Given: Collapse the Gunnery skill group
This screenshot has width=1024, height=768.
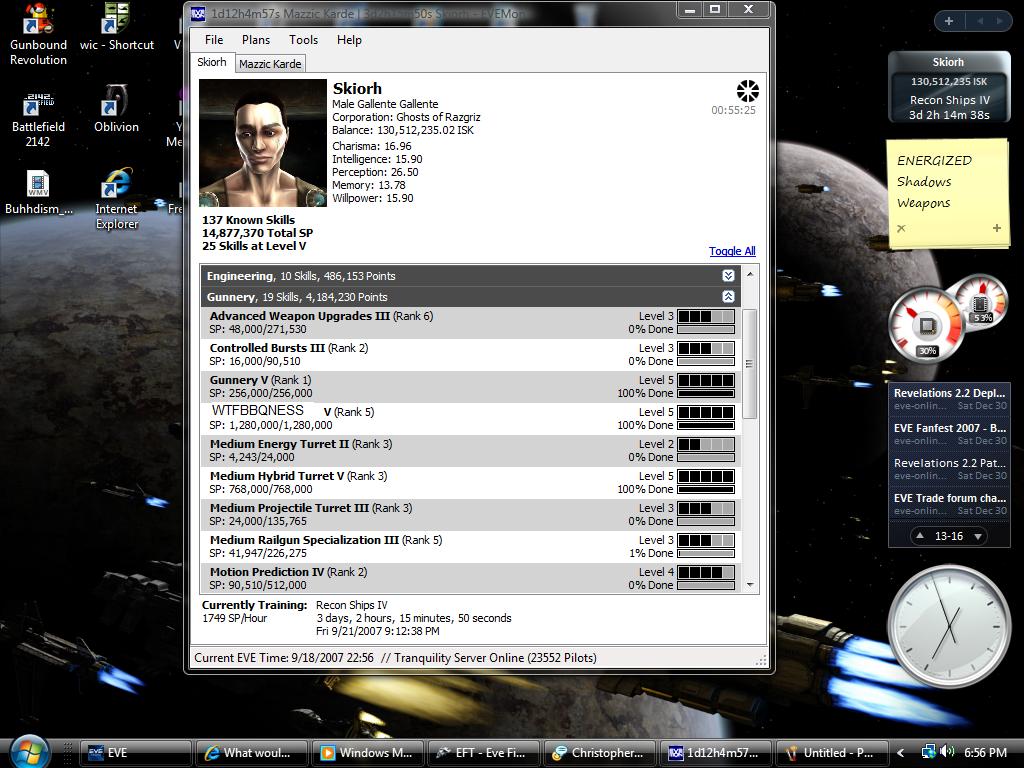Looking at the screenshot, I should point(728,296).
